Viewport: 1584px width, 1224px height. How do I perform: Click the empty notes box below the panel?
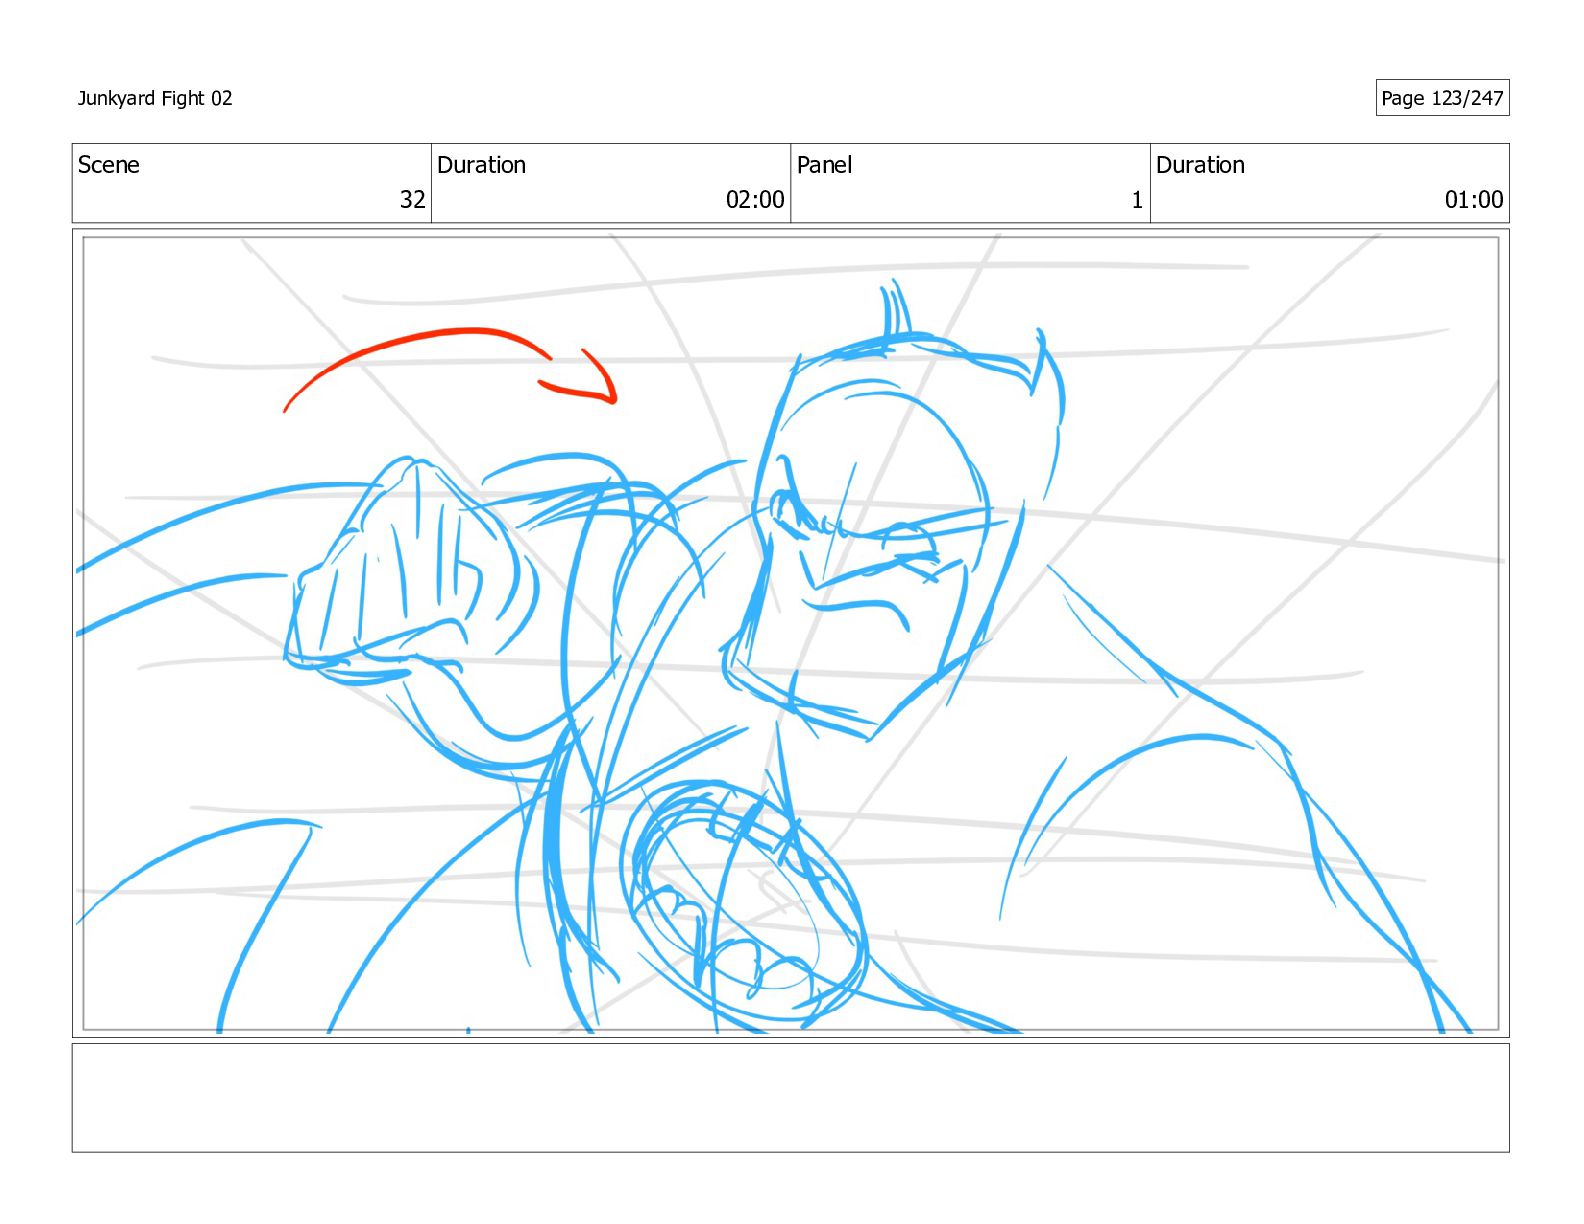coord(790,1098)
